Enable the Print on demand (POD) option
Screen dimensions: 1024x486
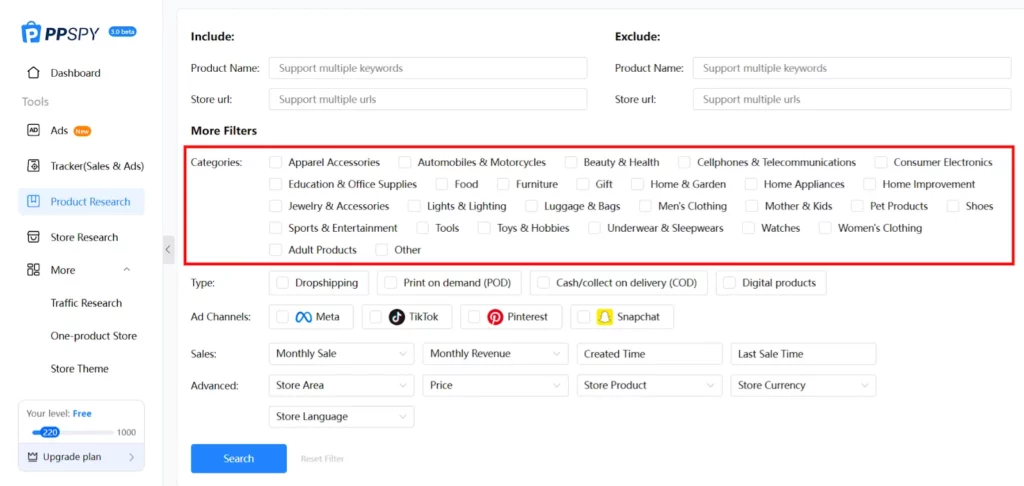[391, 283]
